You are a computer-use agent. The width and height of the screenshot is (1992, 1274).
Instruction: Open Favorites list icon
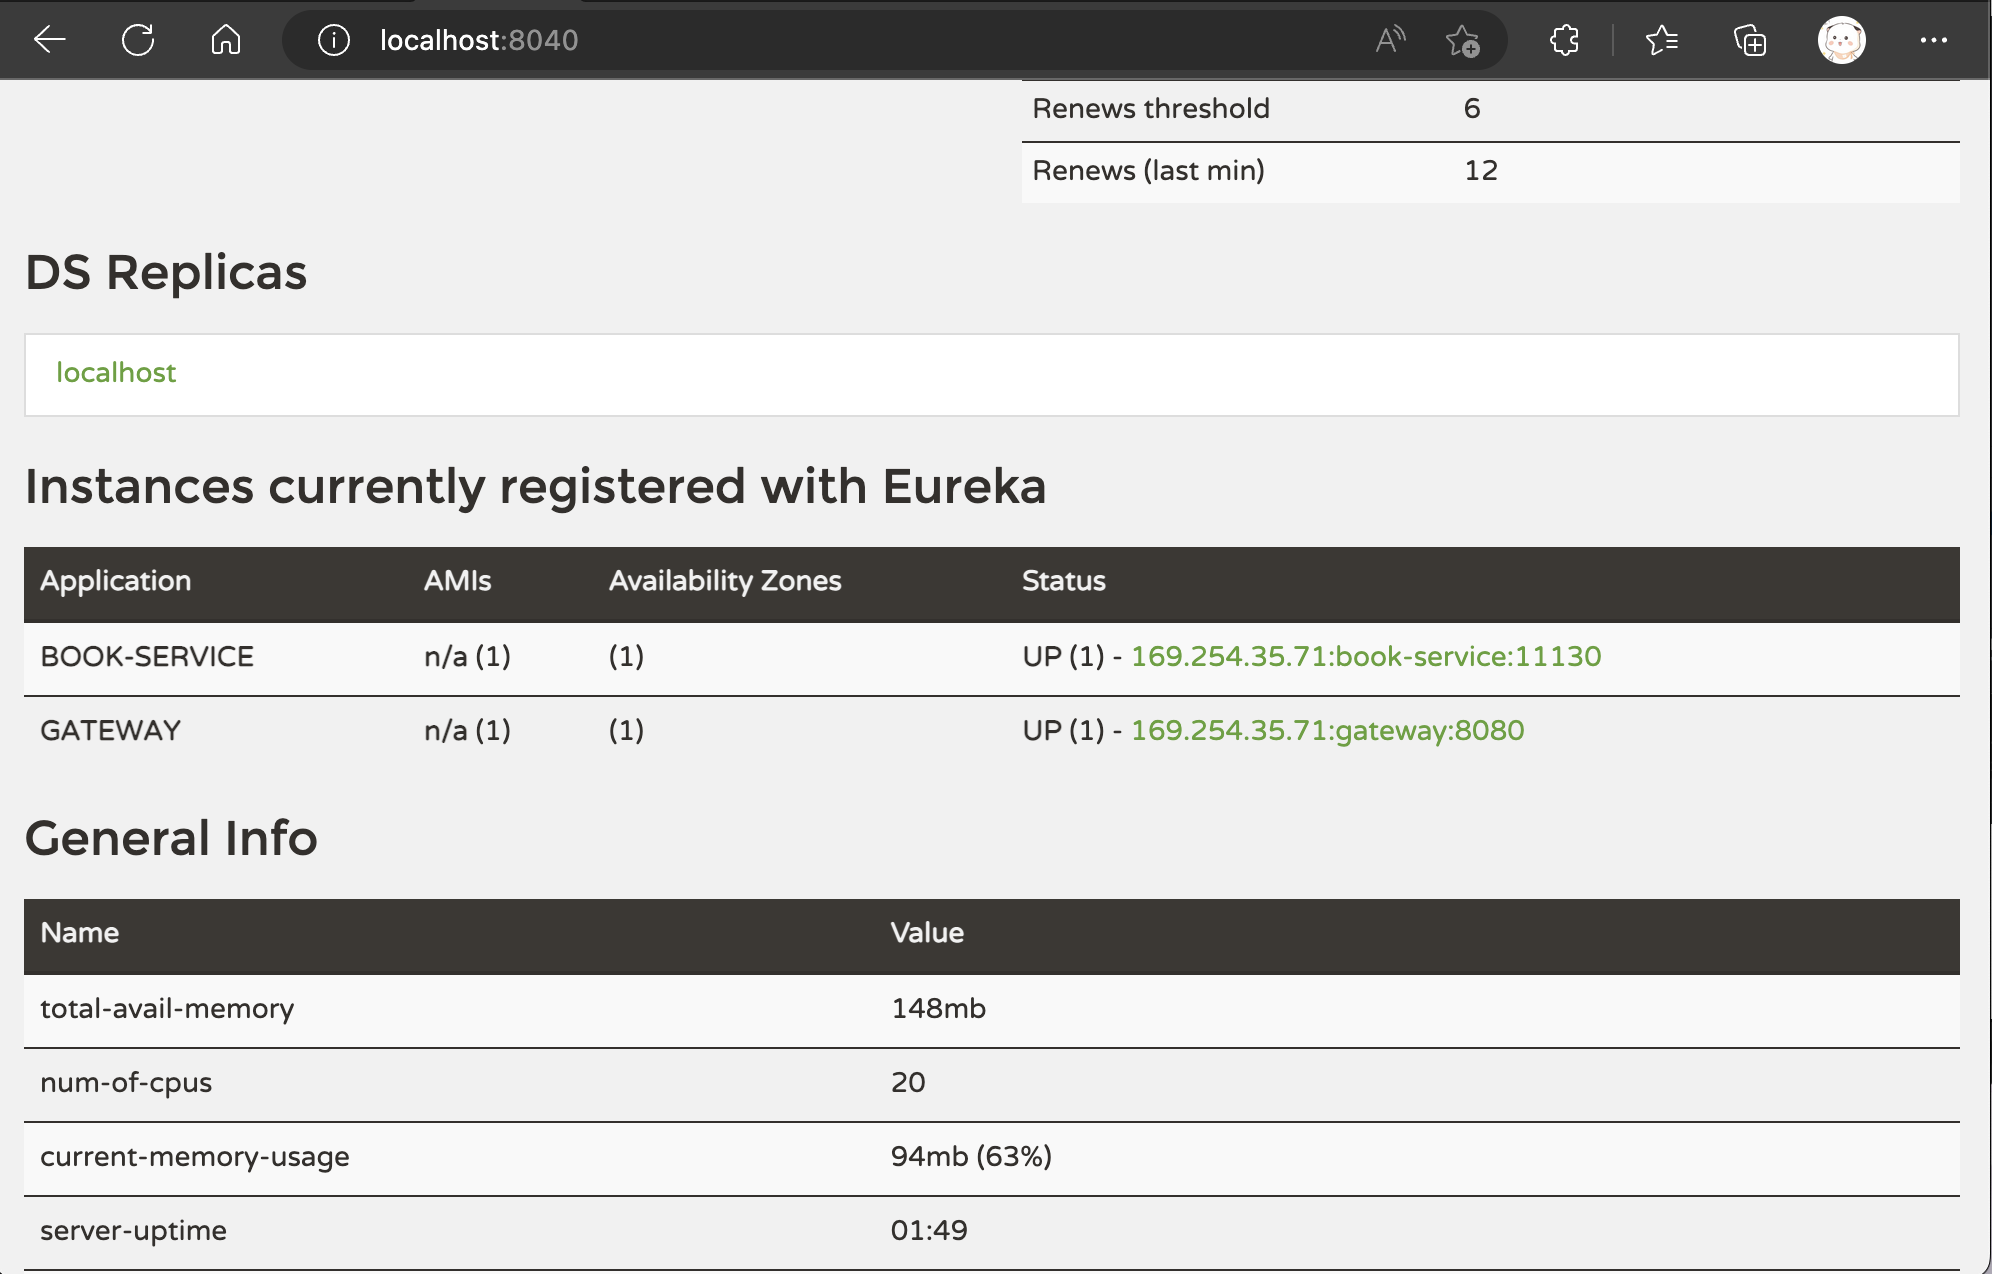click(1661, 40)
